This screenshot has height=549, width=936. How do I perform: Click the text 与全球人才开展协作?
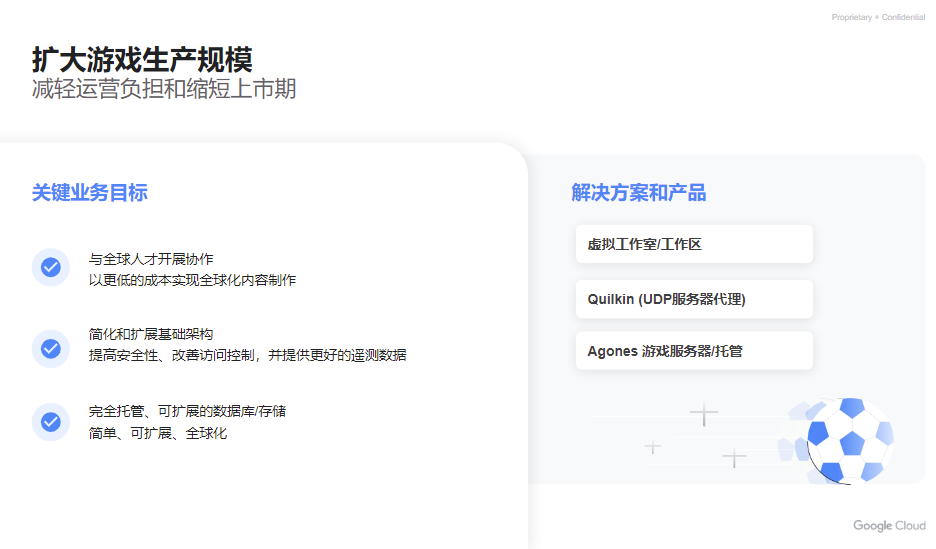pyautogui.click(x=151, y=259)
